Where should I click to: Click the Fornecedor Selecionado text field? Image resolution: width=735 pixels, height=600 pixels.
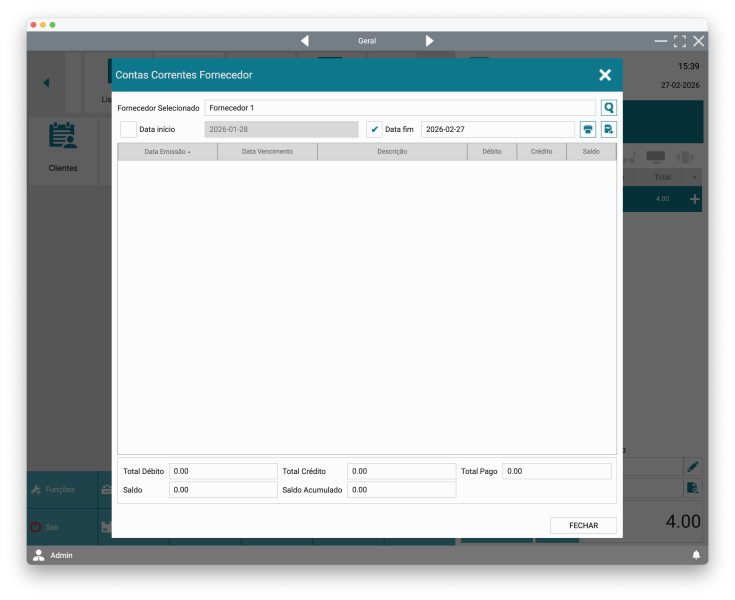pyautogui.click(x=400, y=108)
